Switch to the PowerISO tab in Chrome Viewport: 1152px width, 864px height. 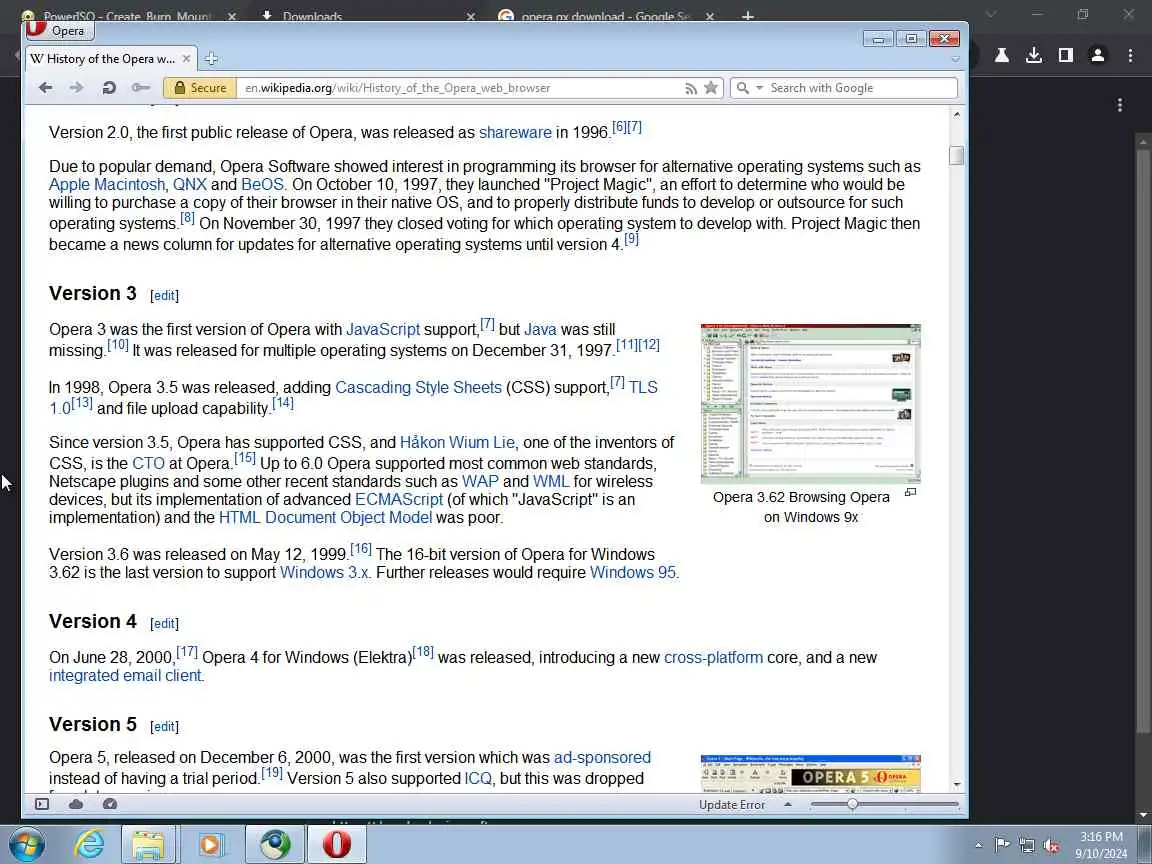pyautogui.click(x=129, y=15)
